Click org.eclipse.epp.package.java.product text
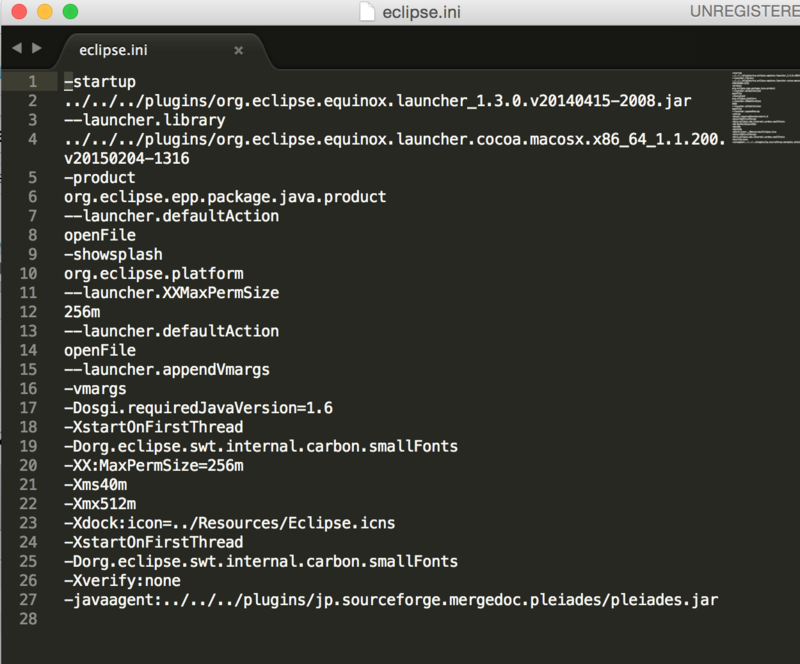Image resolution: width=800 pixels, height=664 pixels. (225, 197)
